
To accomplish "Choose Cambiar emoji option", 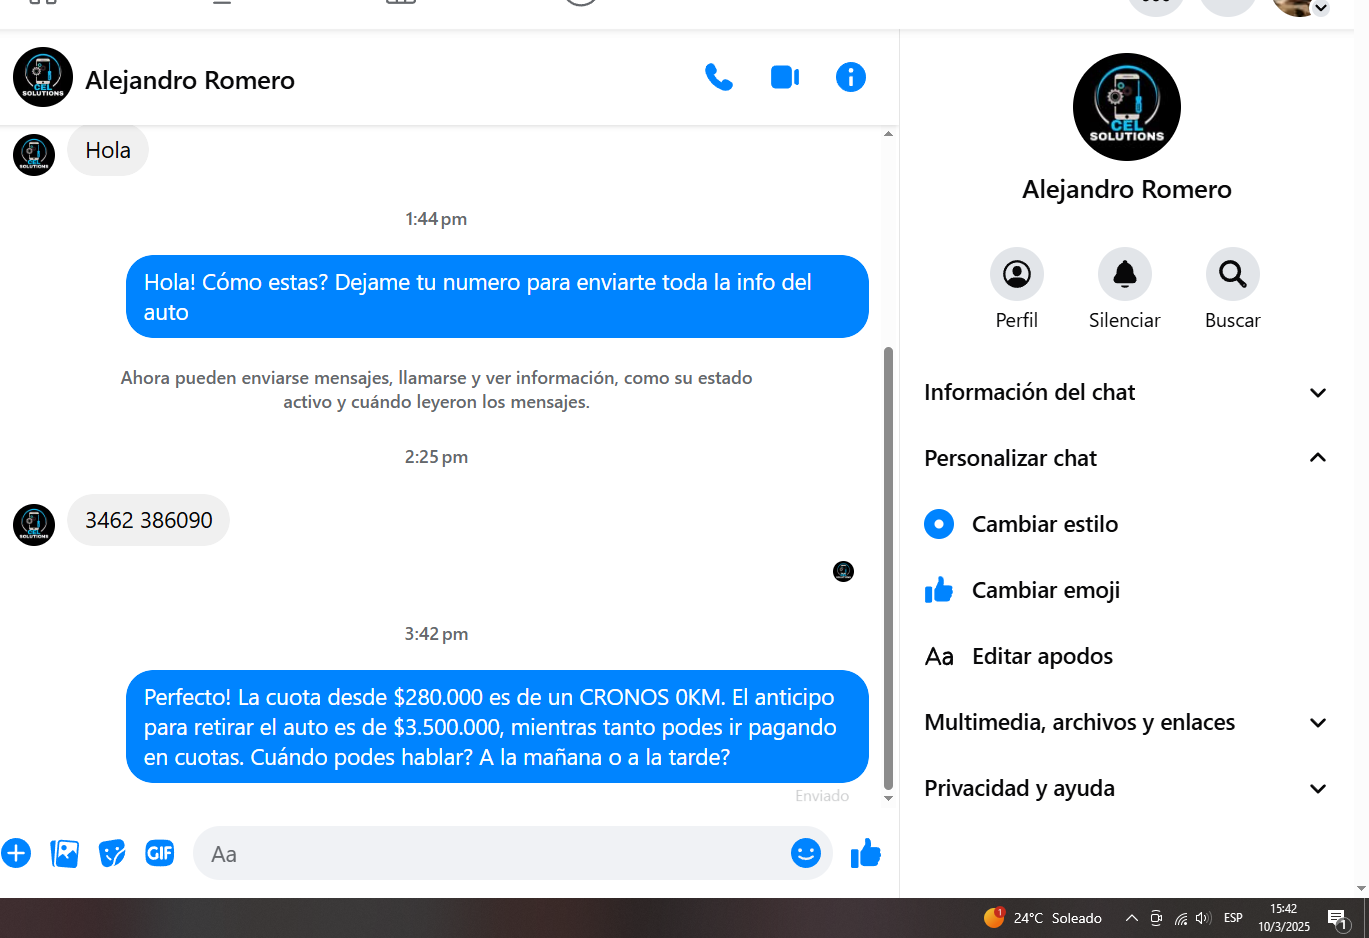I will [1126, 590].
